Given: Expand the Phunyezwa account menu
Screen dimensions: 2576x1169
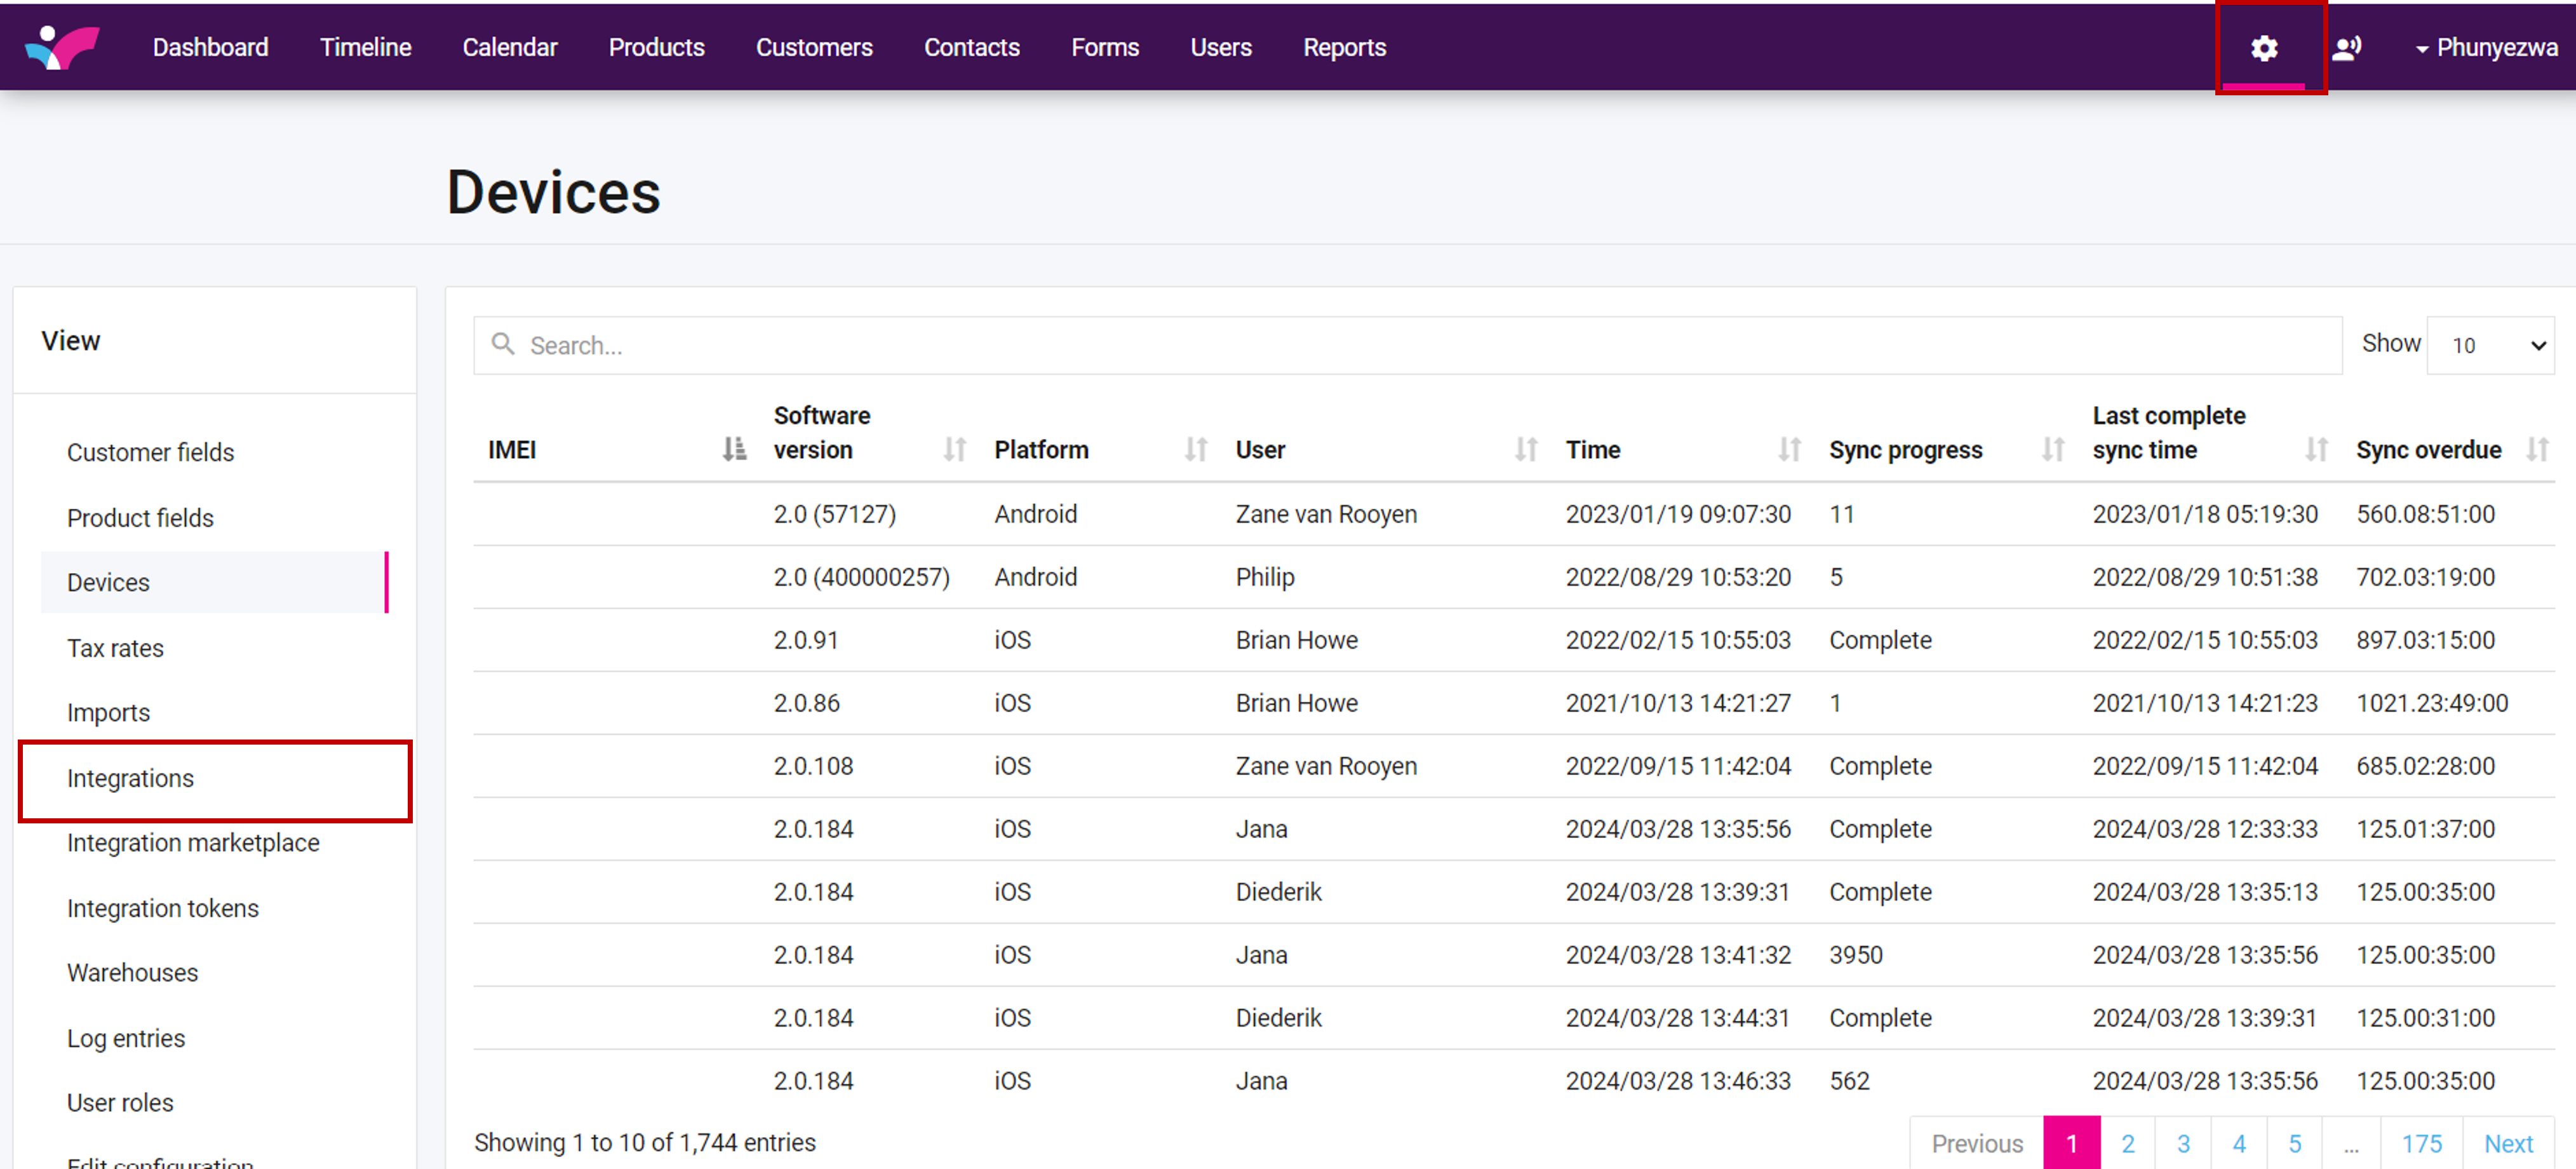Looking at the screenshot, I should click(x=2486, y=47).
